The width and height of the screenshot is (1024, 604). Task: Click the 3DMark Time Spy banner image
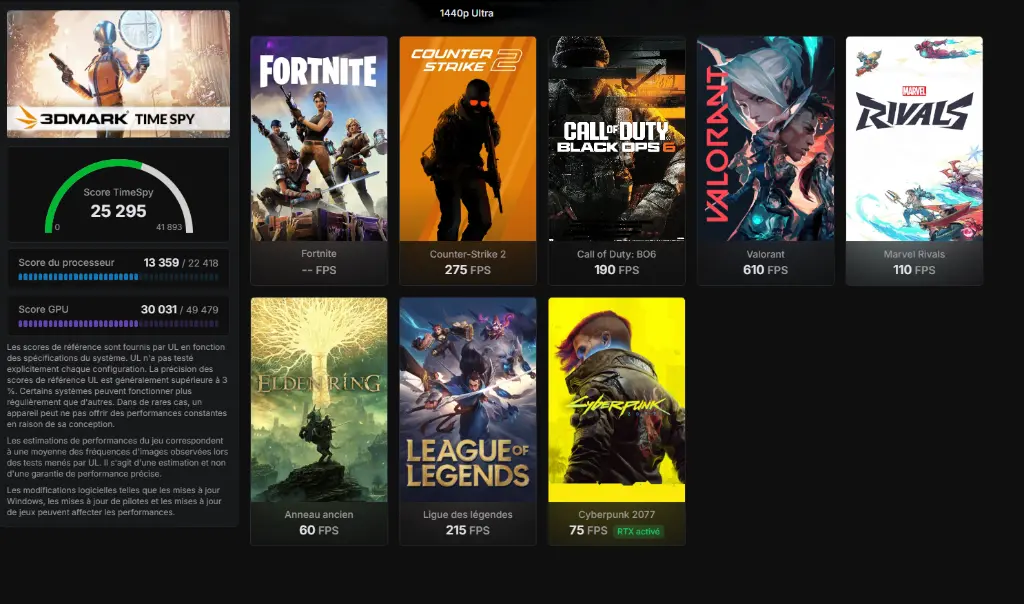point(118,74)
